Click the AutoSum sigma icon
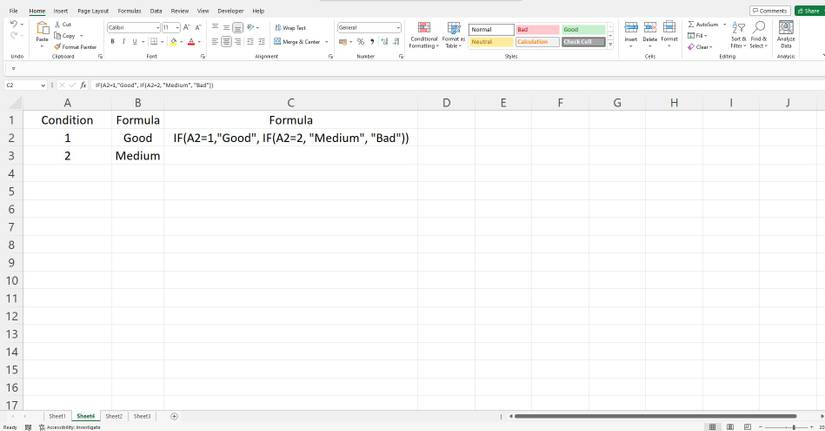825x431 pixels. [x=691, y=24]
